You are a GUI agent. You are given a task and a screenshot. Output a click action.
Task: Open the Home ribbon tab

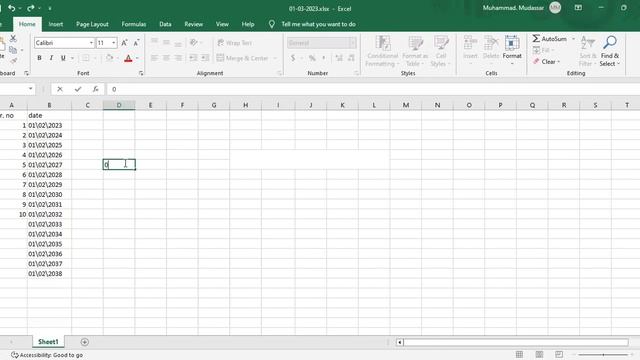coord(27,24)
